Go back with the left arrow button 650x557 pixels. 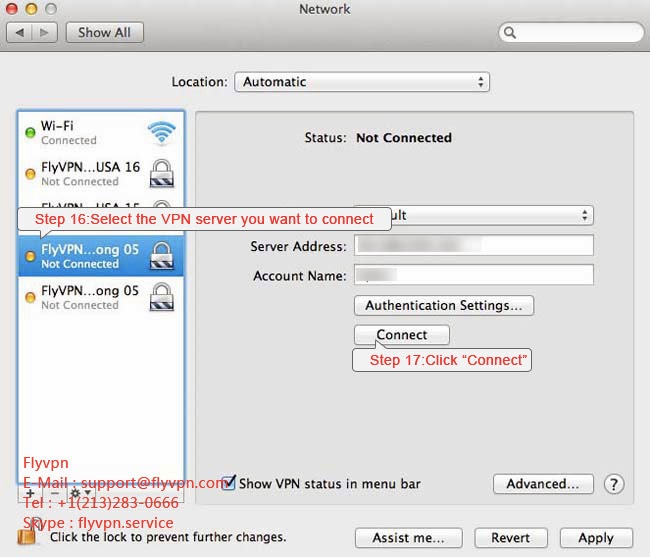pyautogui.click(x=19, y=32)
